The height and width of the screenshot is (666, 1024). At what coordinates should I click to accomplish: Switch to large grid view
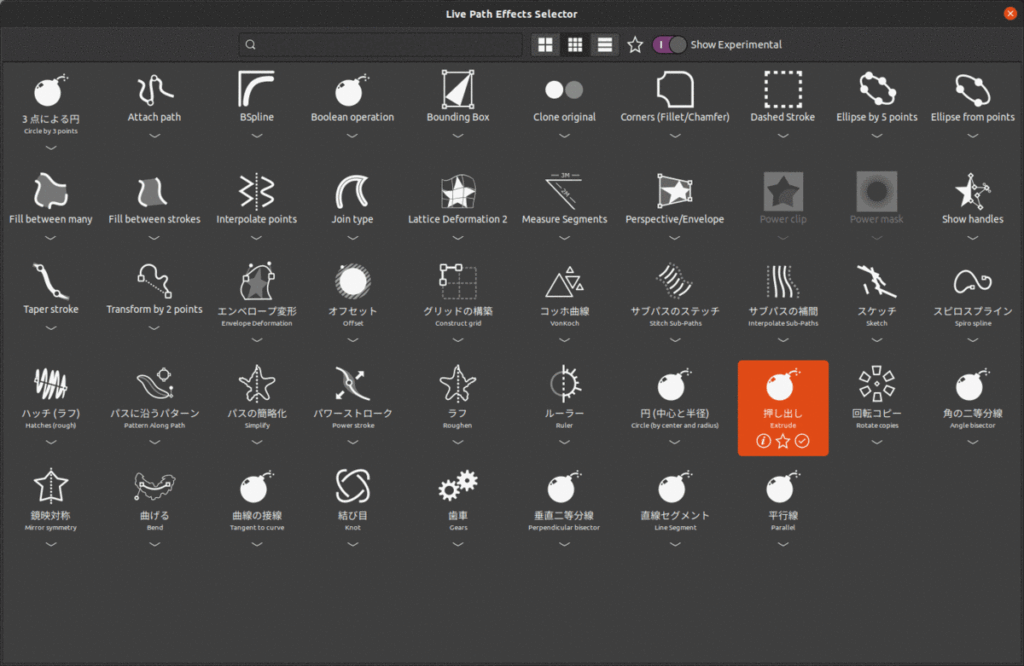[545, 44]
